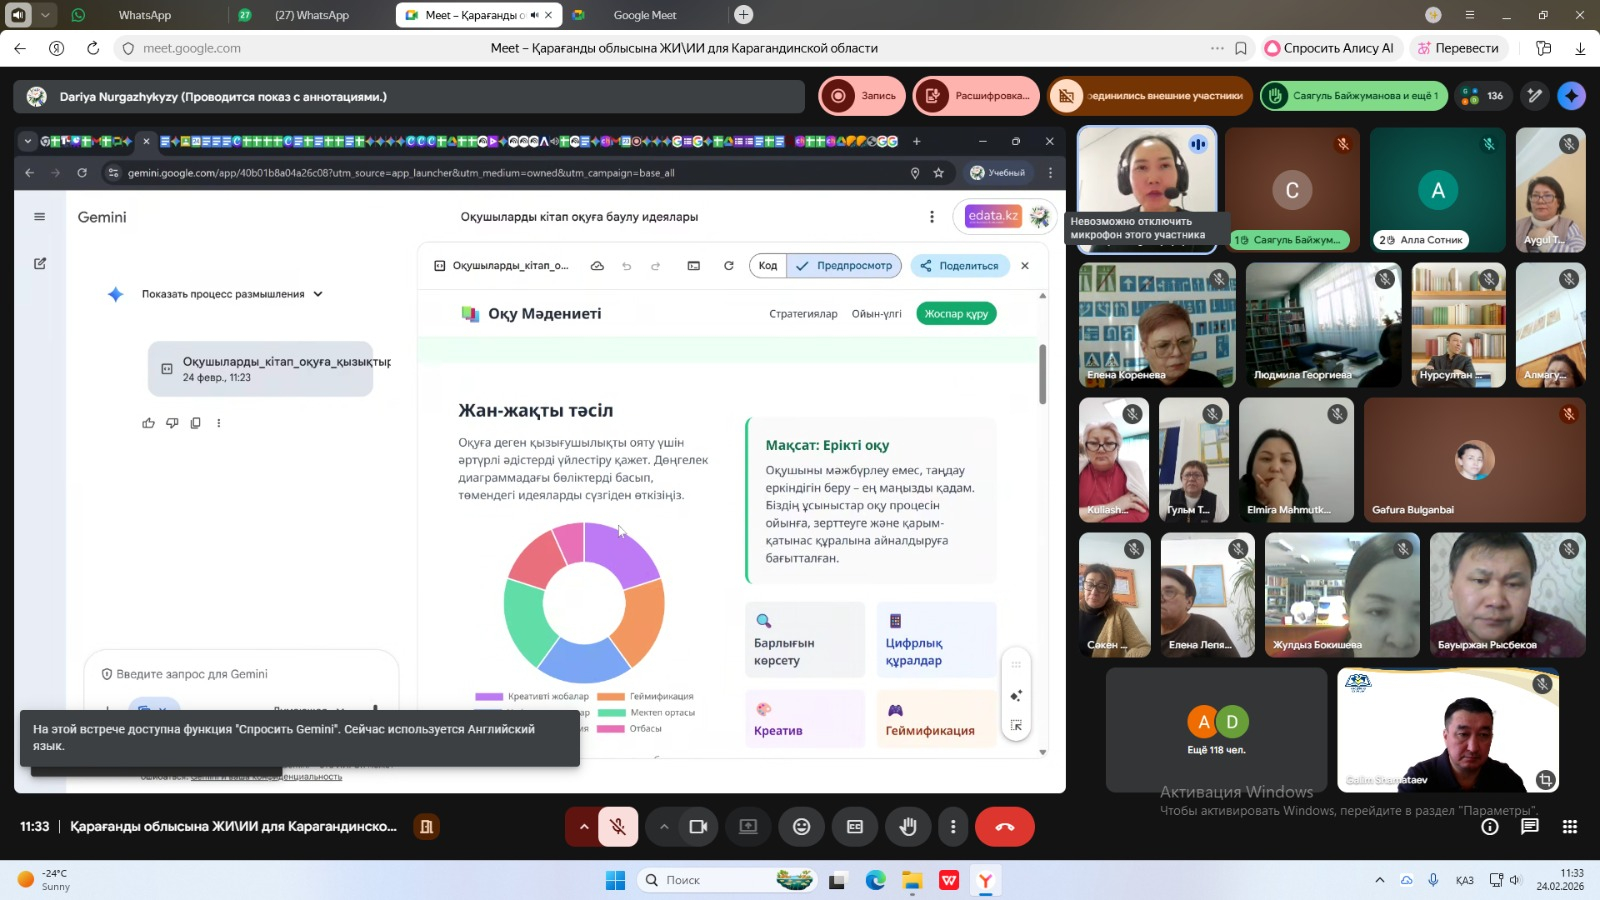Toggle the Запись recording button

[862, 96]
